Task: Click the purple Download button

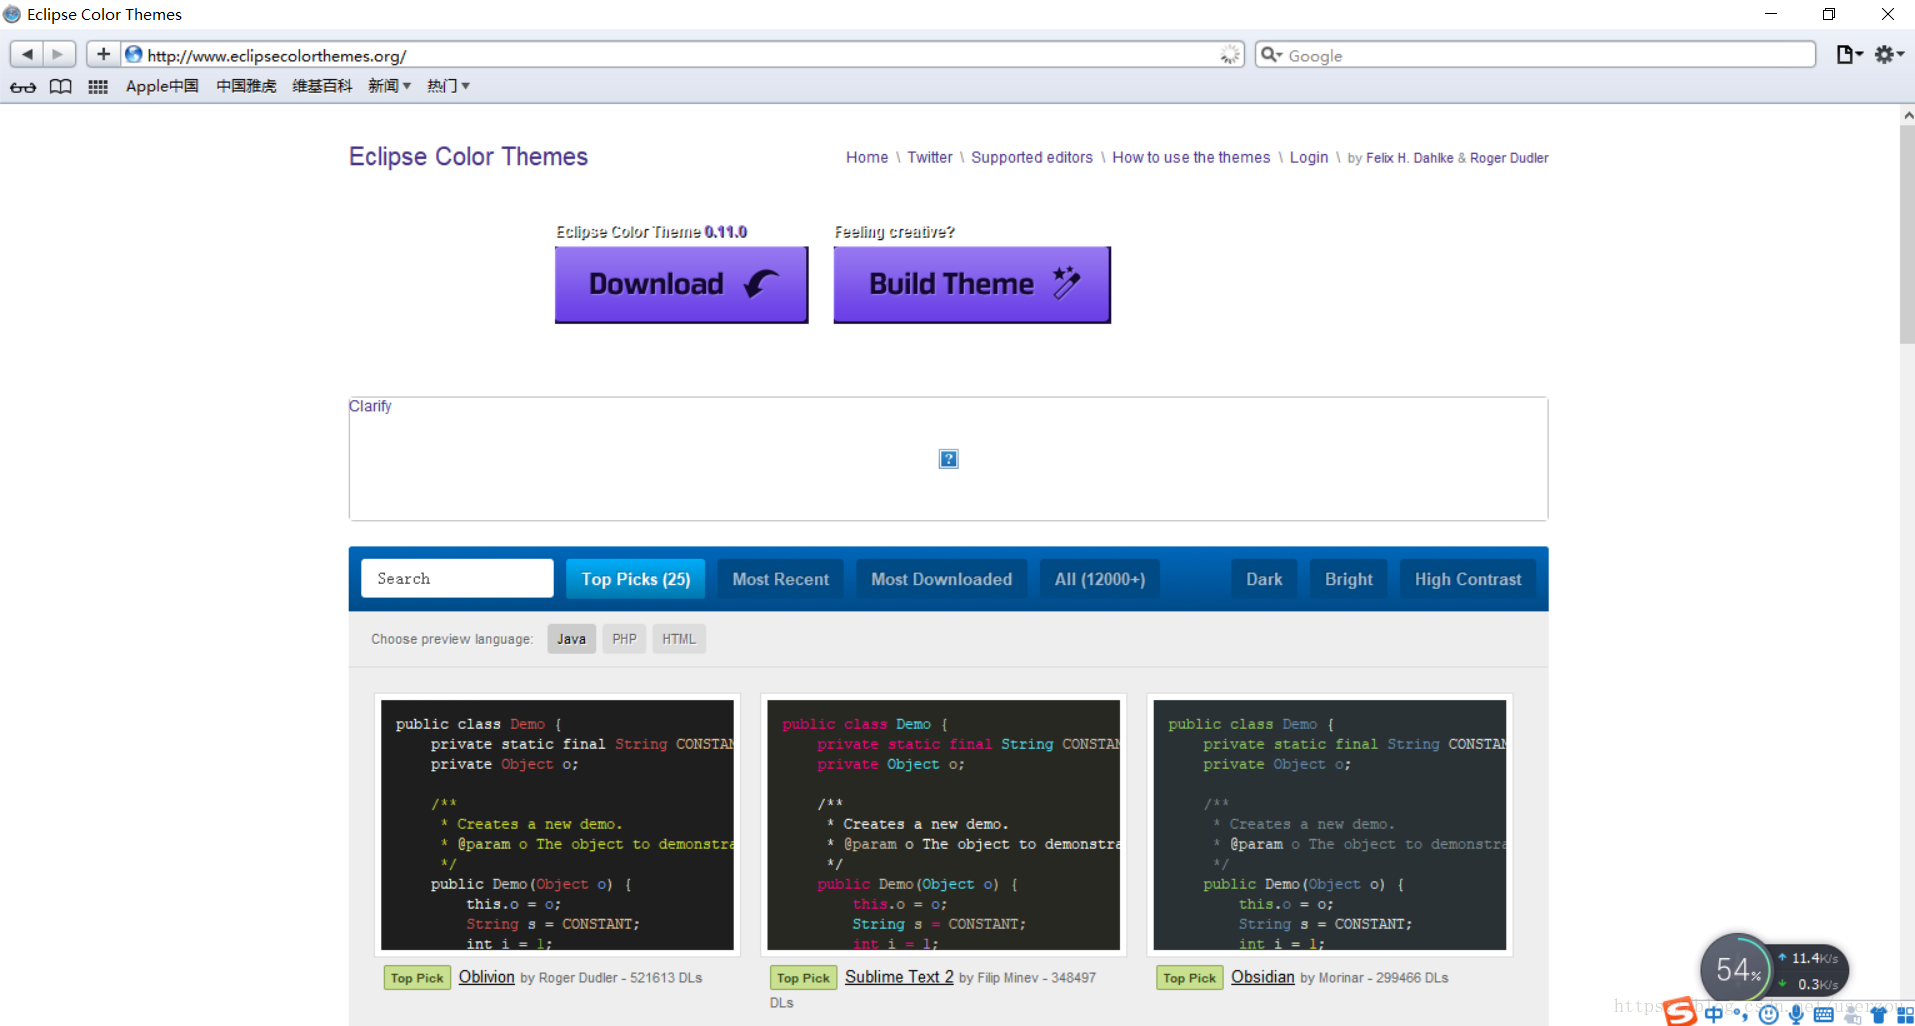Action: (681, 284)
